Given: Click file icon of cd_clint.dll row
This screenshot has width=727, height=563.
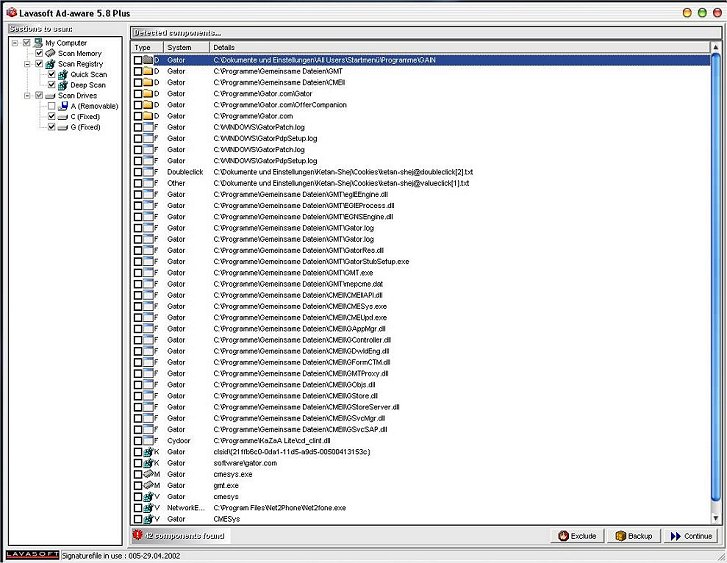Looking at the screenshot, I should coord(148,441).
